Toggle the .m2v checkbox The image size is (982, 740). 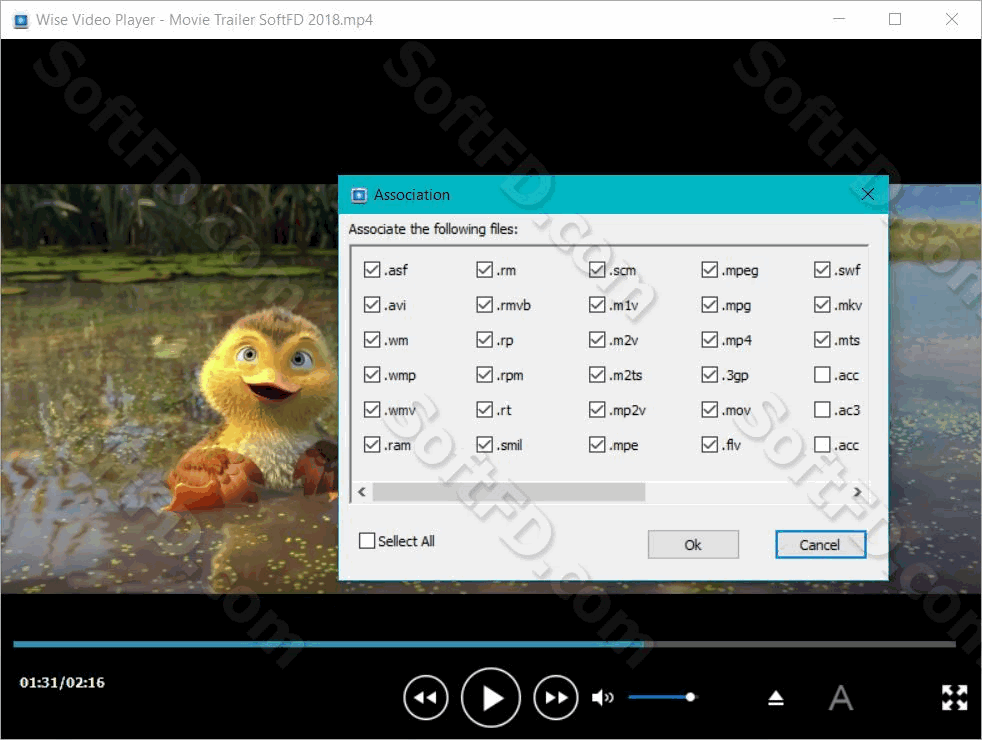[x=597, y=340]
